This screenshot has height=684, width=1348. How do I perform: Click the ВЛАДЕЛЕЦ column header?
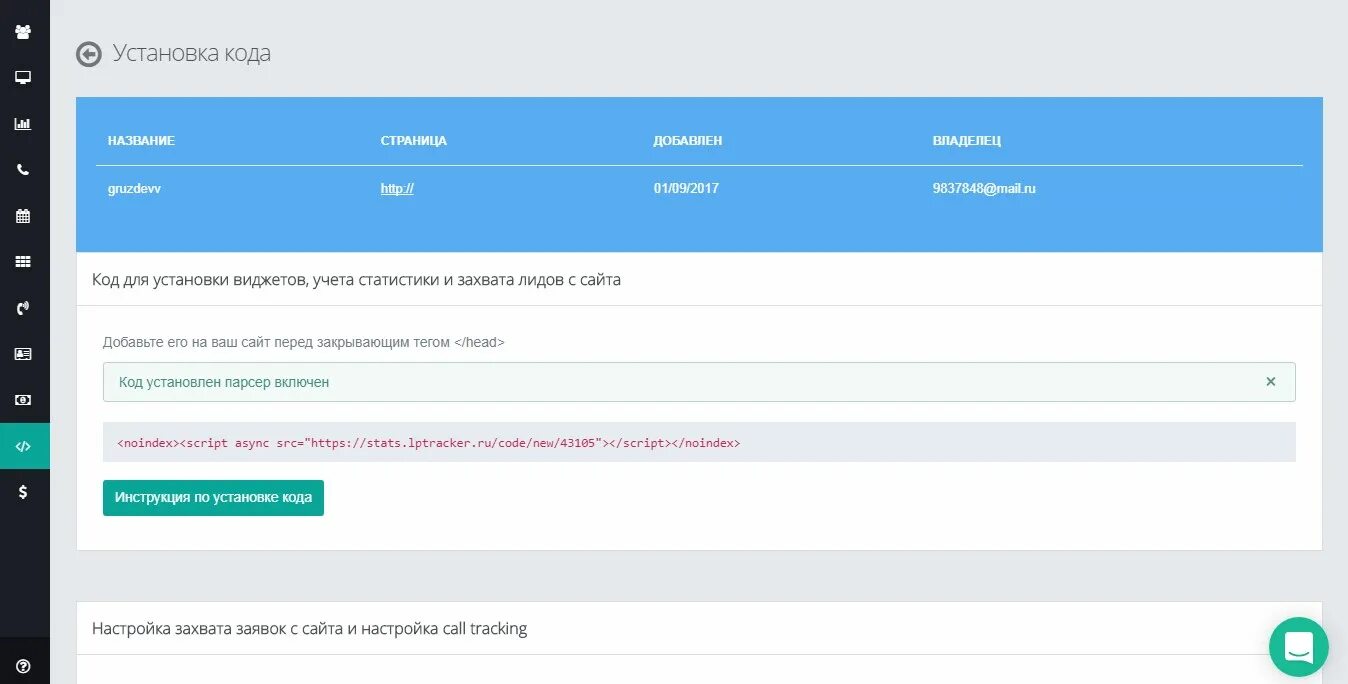[x=967, y=141]
